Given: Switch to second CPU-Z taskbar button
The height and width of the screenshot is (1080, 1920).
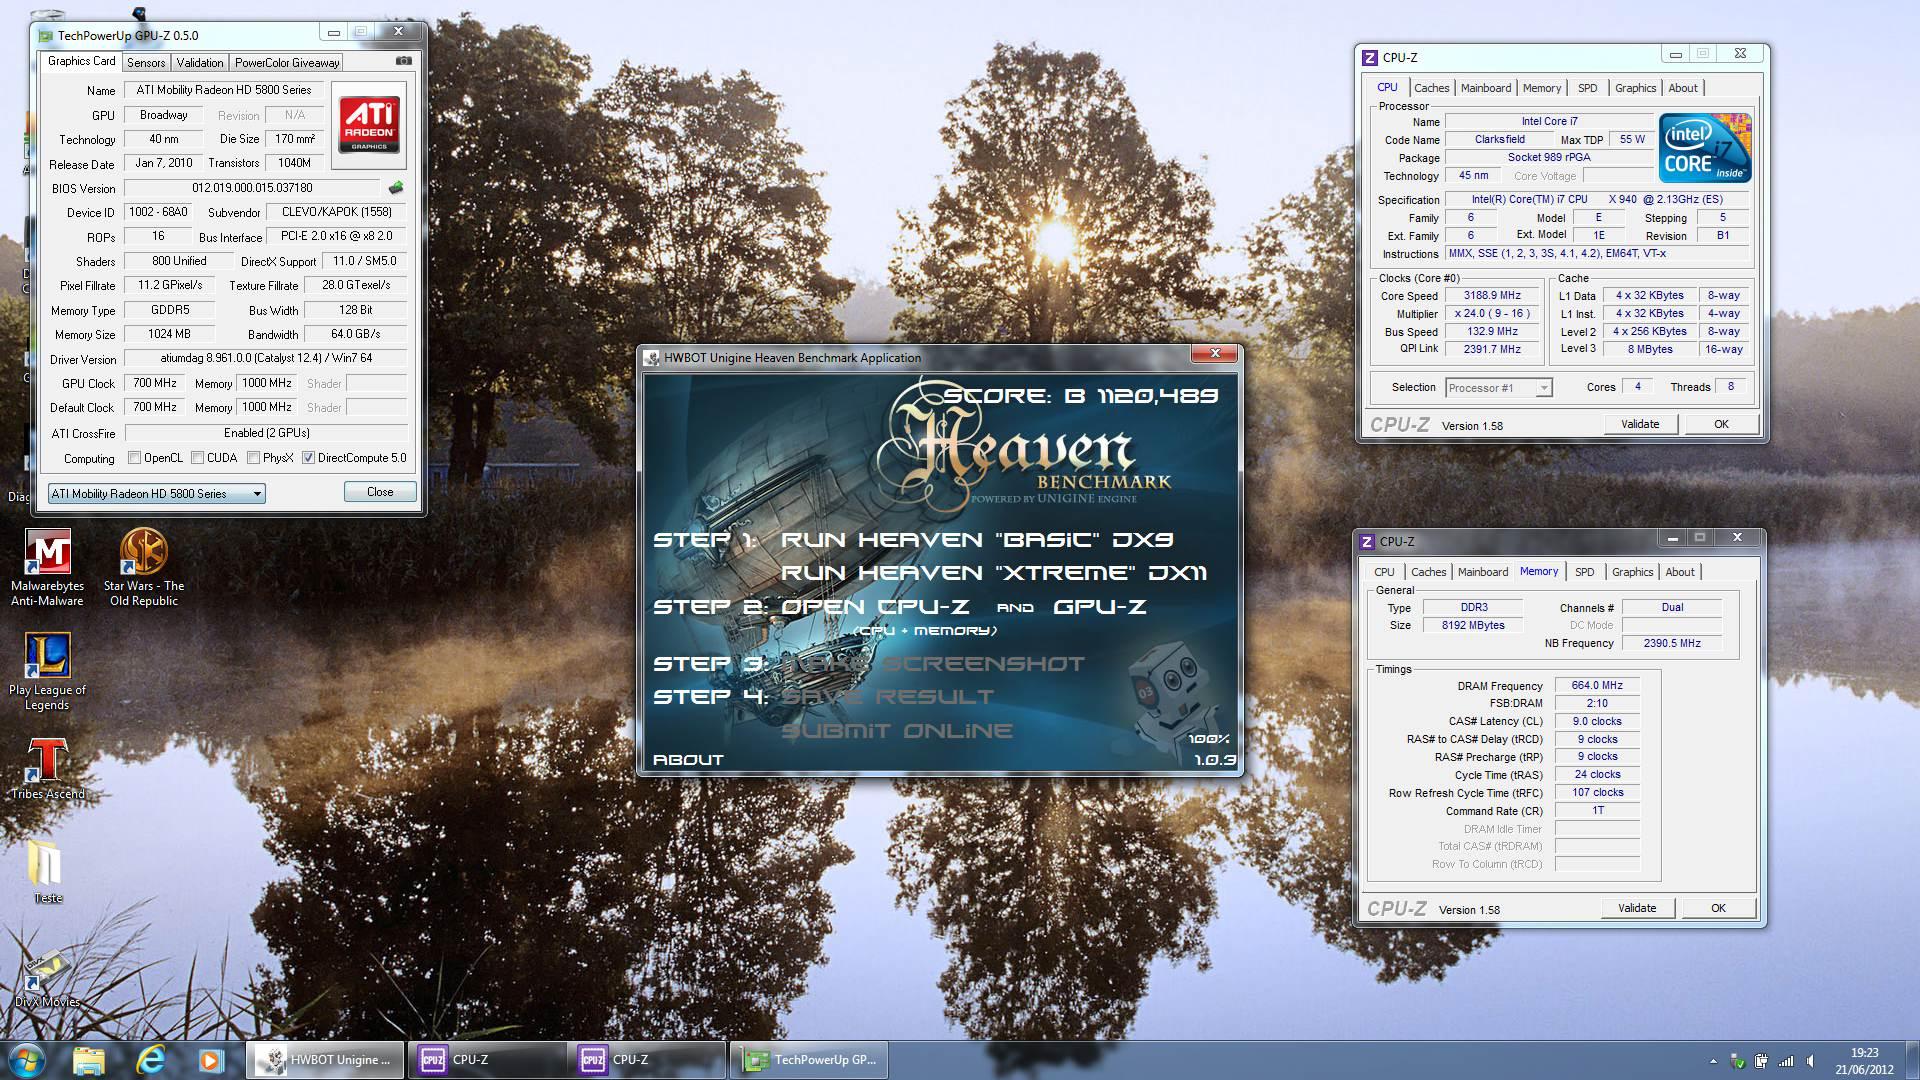Looking at the screenshot, I should [648, 1060].
